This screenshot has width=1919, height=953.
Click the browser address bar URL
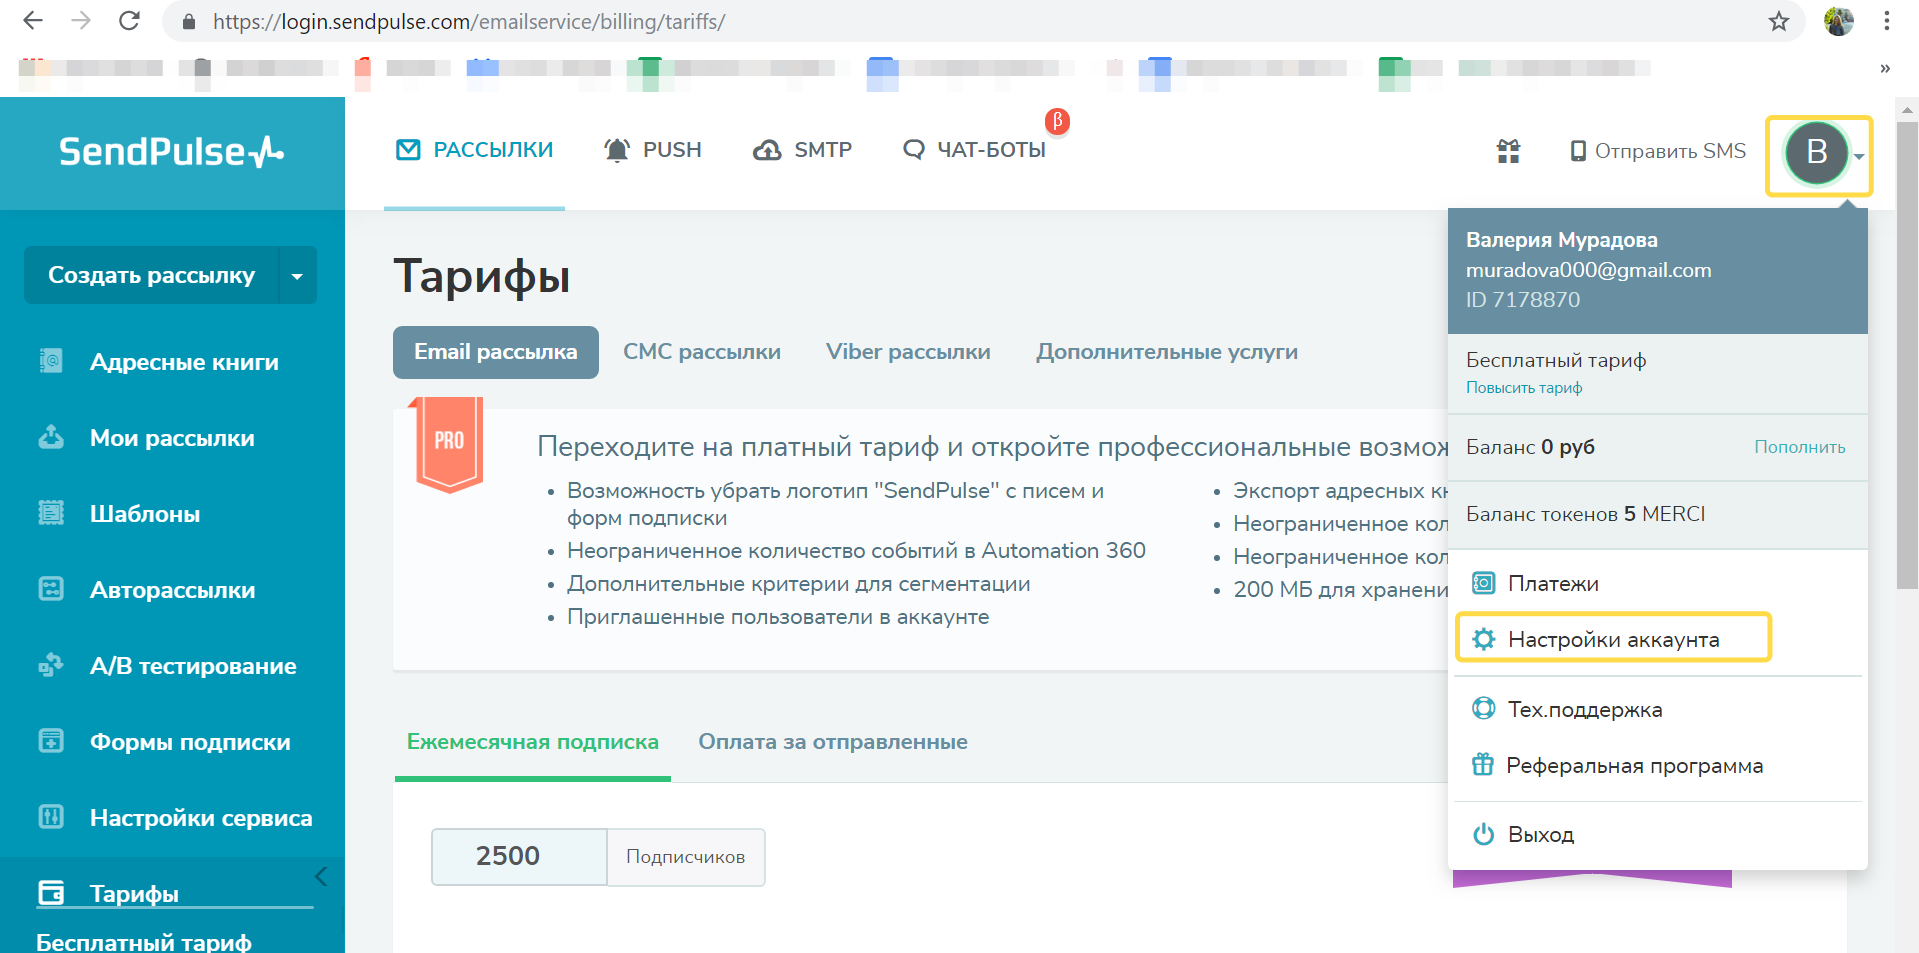[469, 21]
